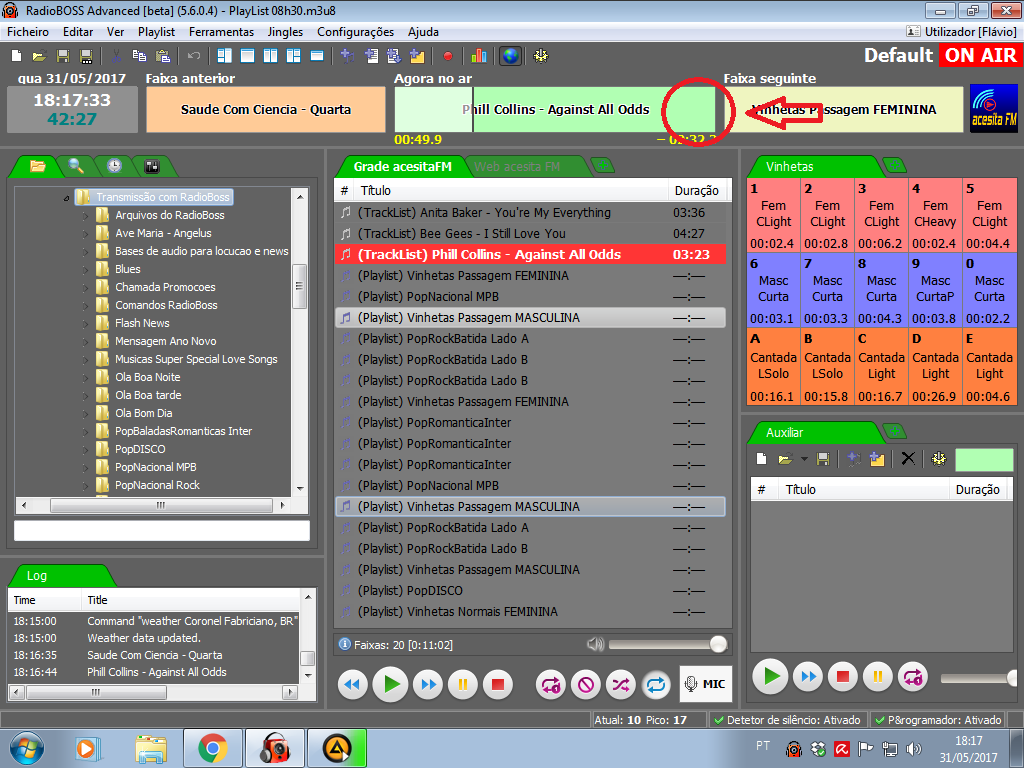Viewport: 1024px width, 768px height.
Task: Click the Duração column header in main playlist
Action: click(696, 191)
